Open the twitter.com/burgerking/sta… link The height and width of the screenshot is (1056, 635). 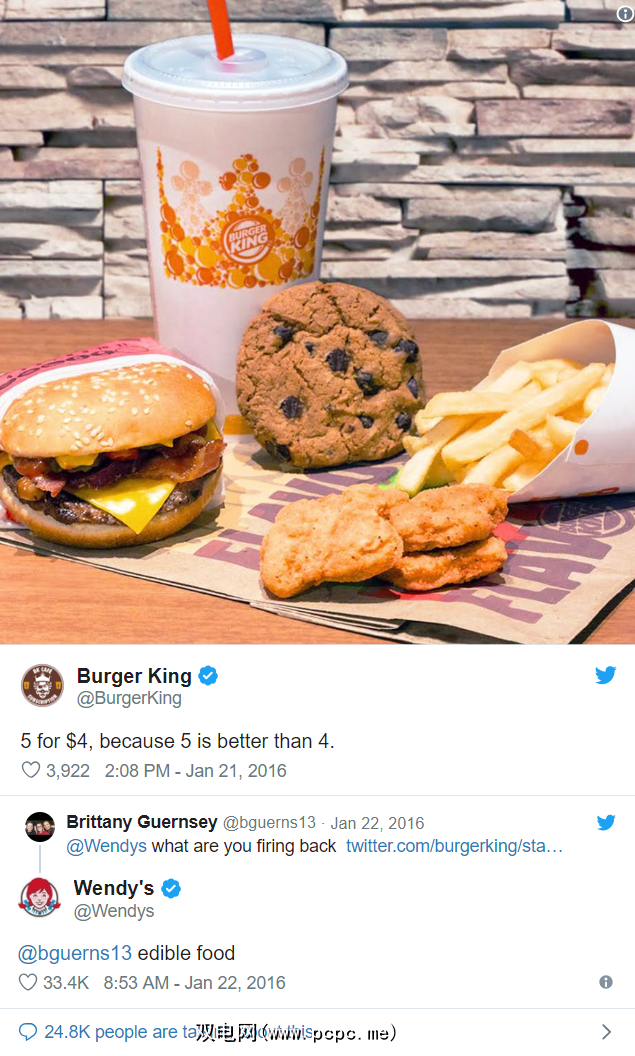coord(454,846)
